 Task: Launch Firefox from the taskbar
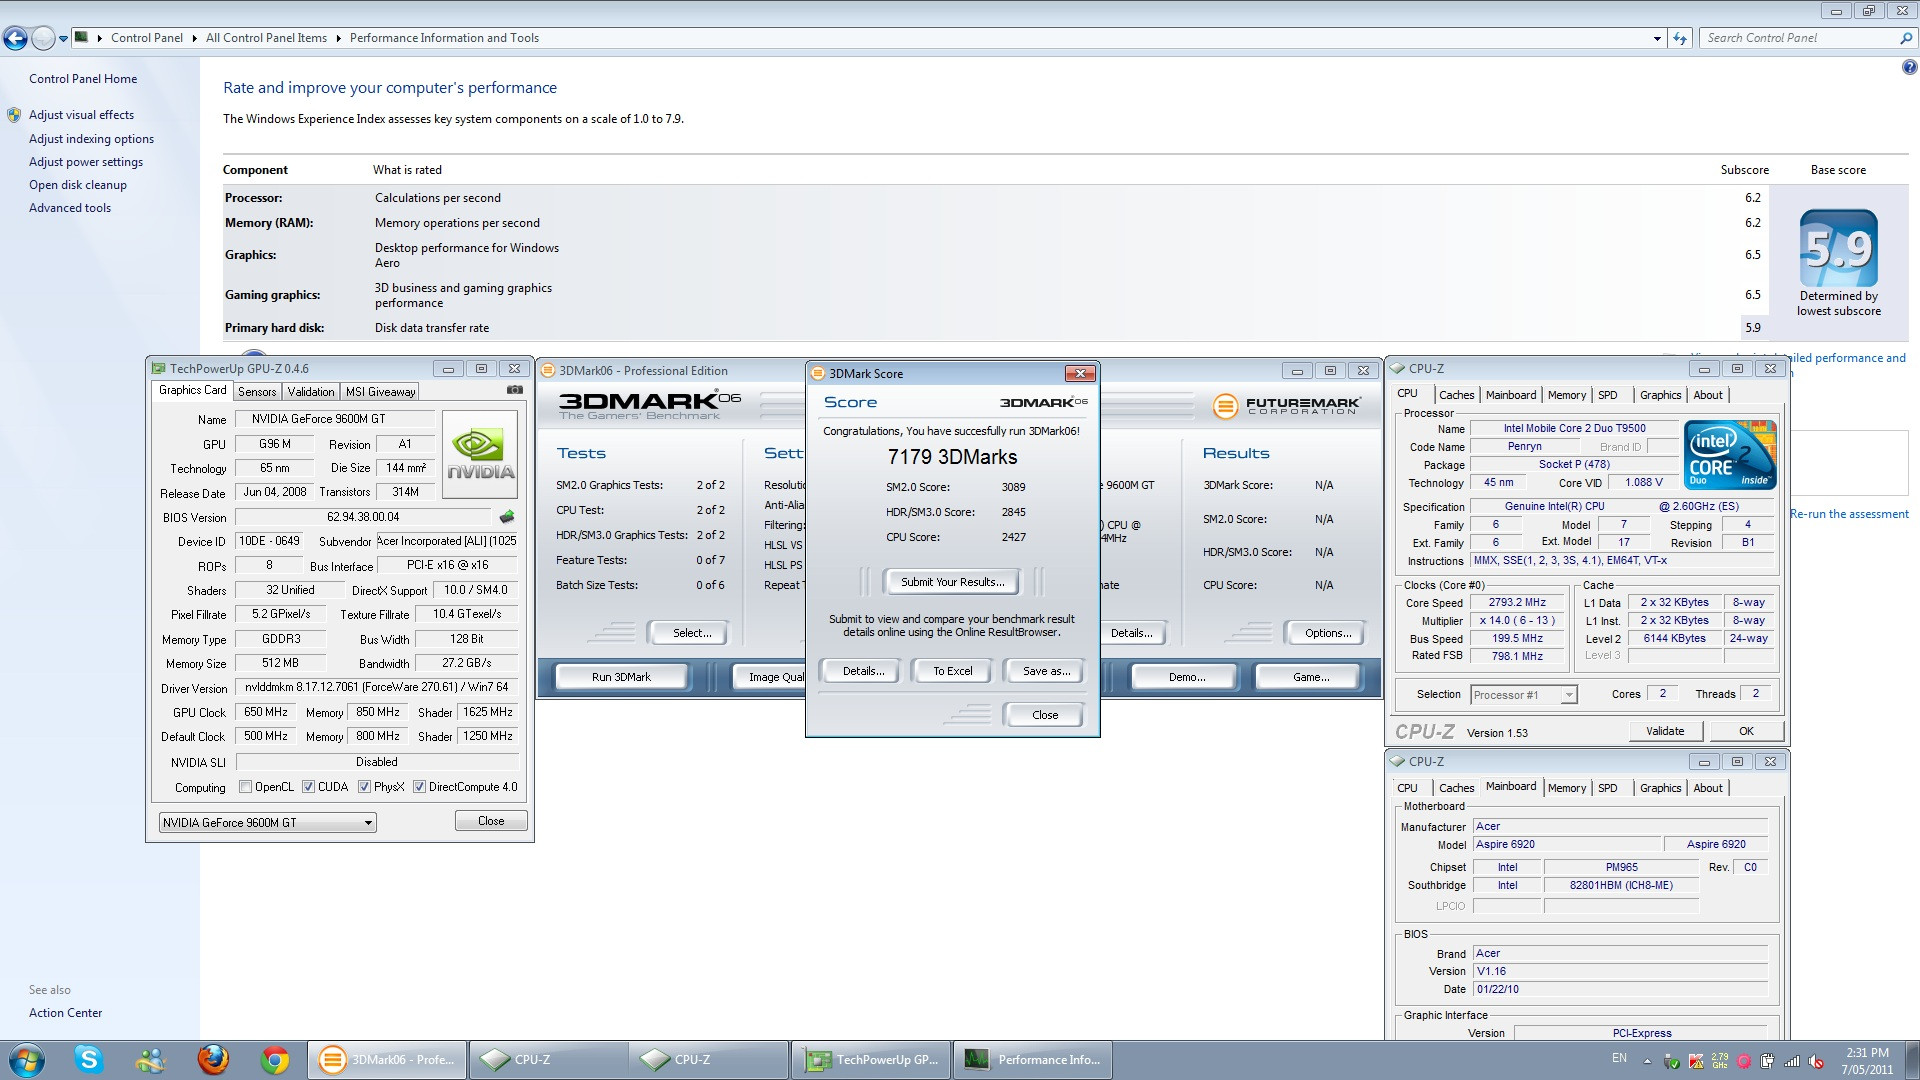click(x=213, y=1060)
